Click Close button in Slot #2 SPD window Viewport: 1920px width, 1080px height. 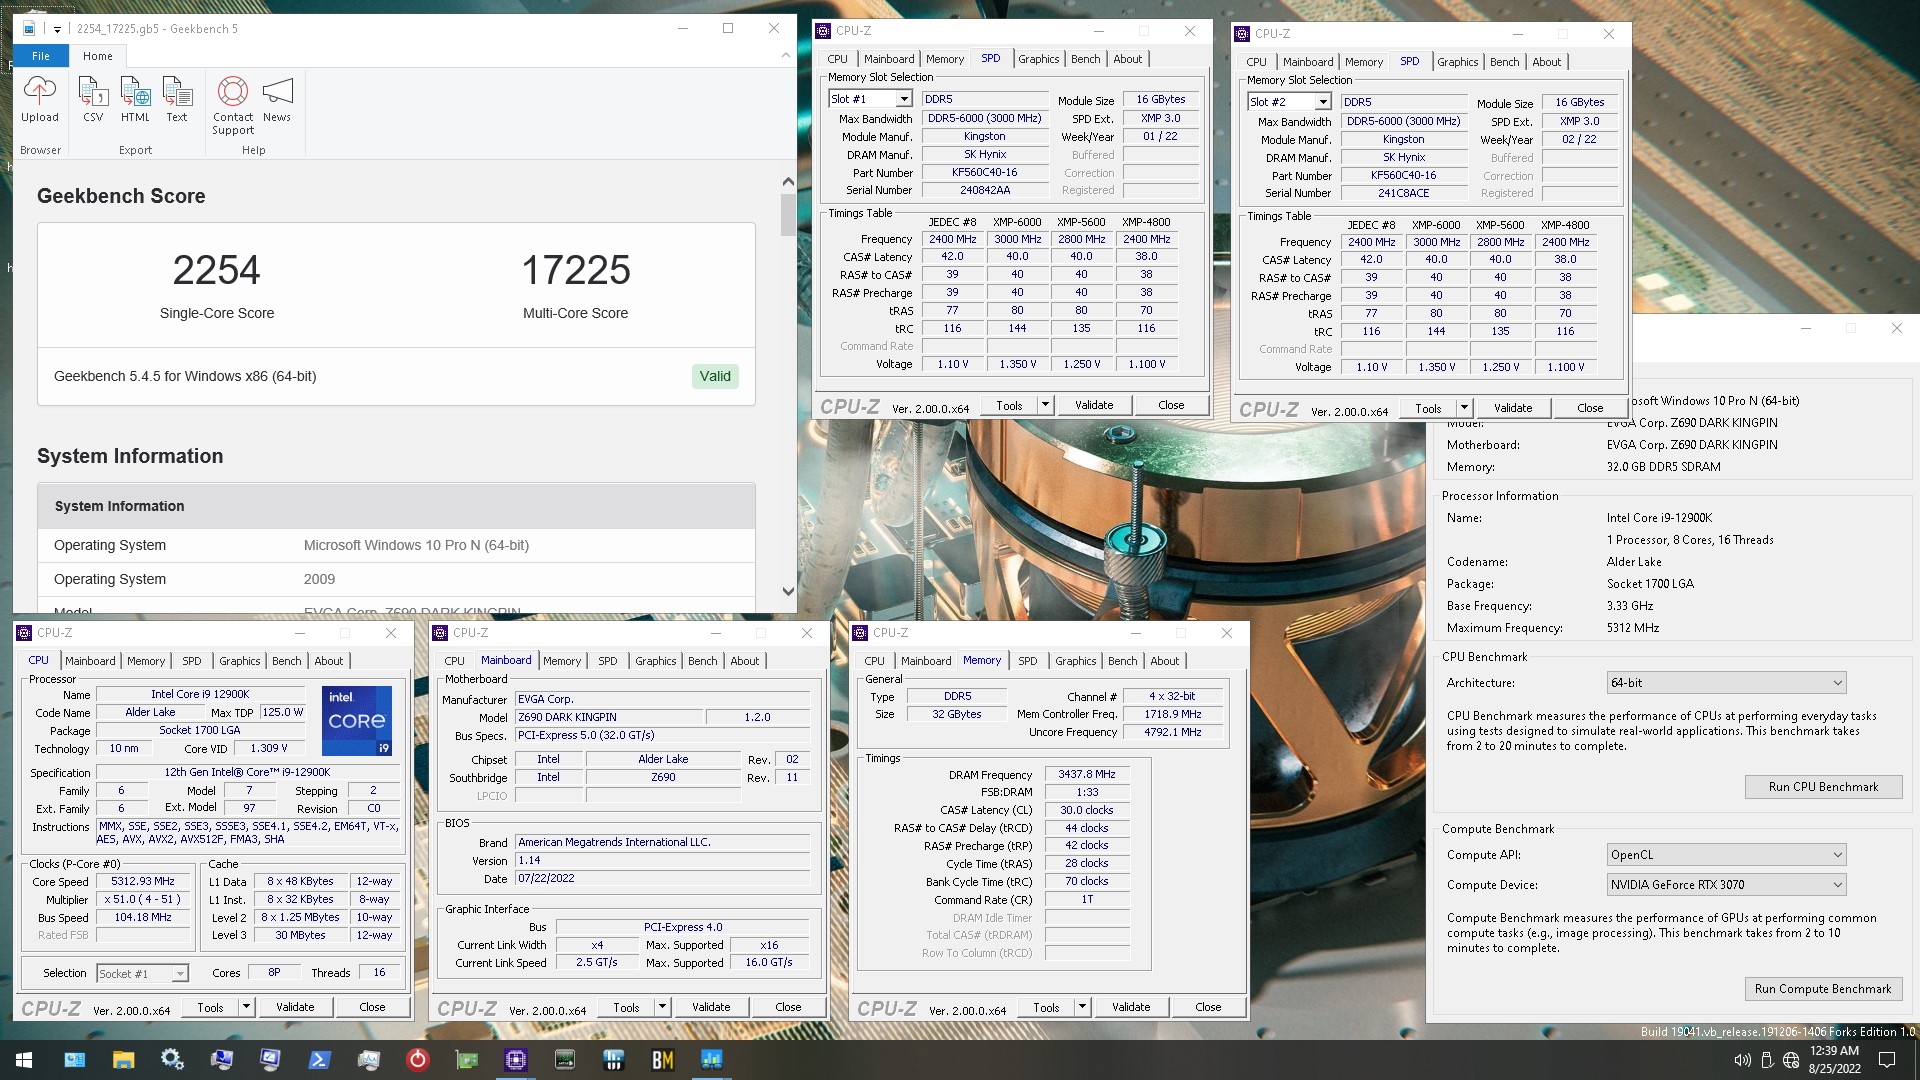(x=1590, y=408)
